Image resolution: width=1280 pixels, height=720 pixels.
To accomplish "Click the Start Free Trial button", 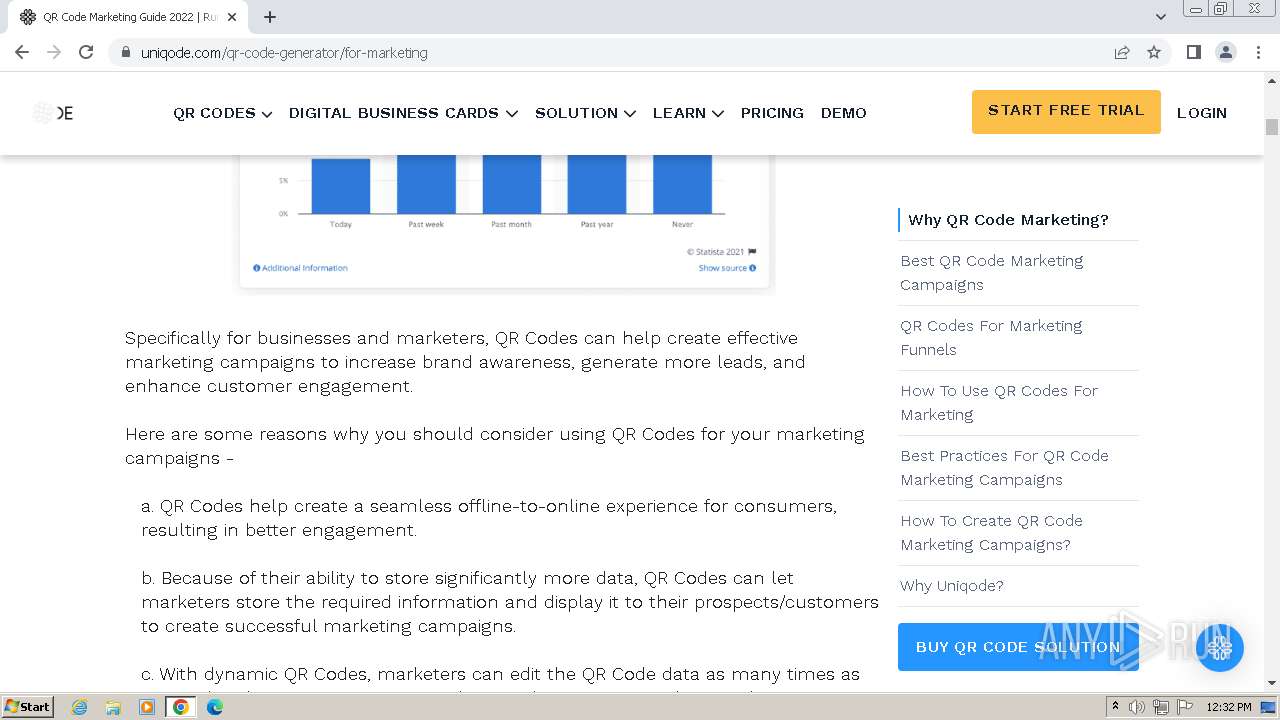I will click(1066, 111).
